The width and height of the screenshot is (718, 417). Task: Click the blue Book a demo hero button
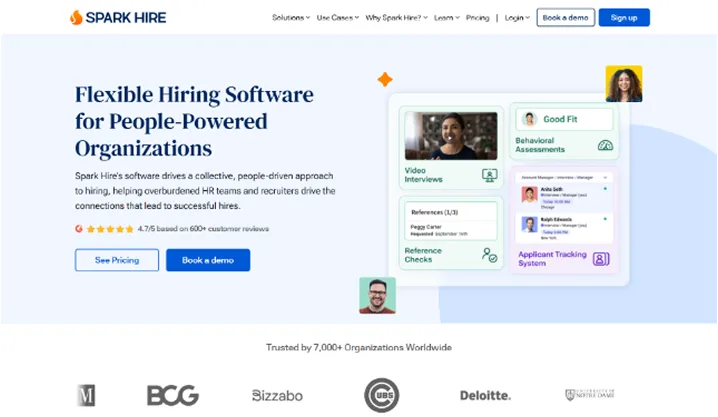pos(208,260)
